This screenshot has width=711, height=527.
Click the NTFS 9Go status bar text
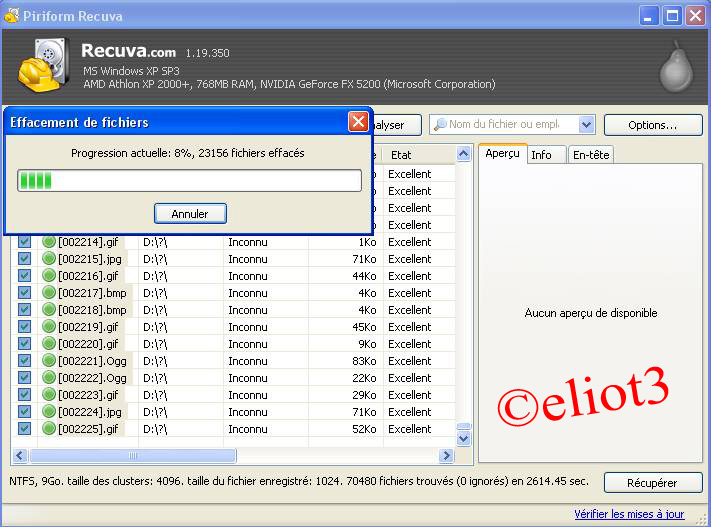(299, 481)
